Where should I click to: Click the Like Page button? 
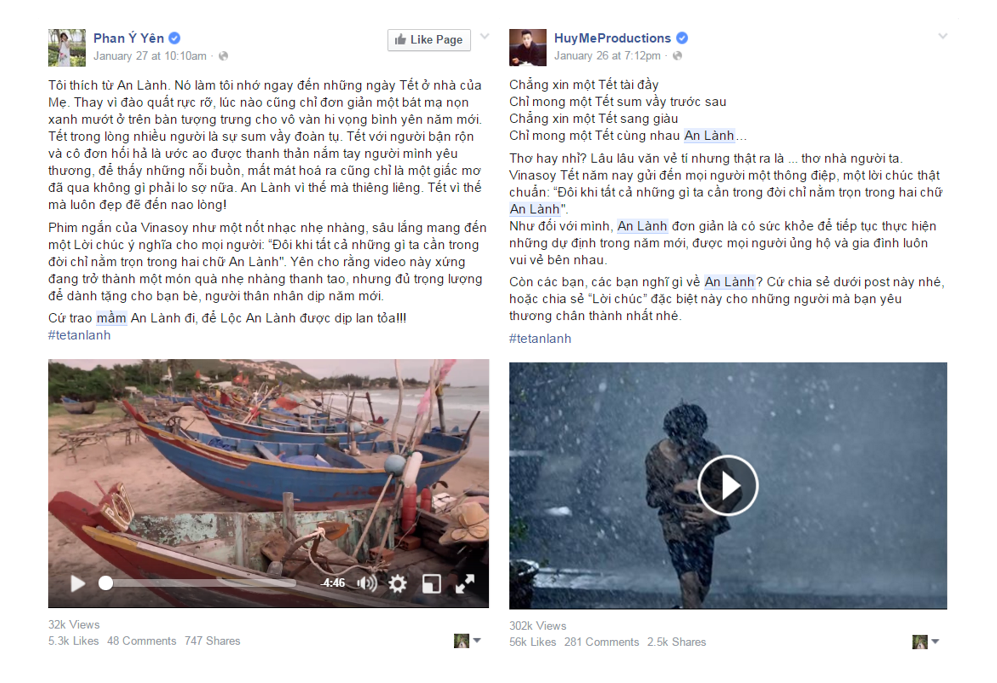pos(429,39)
